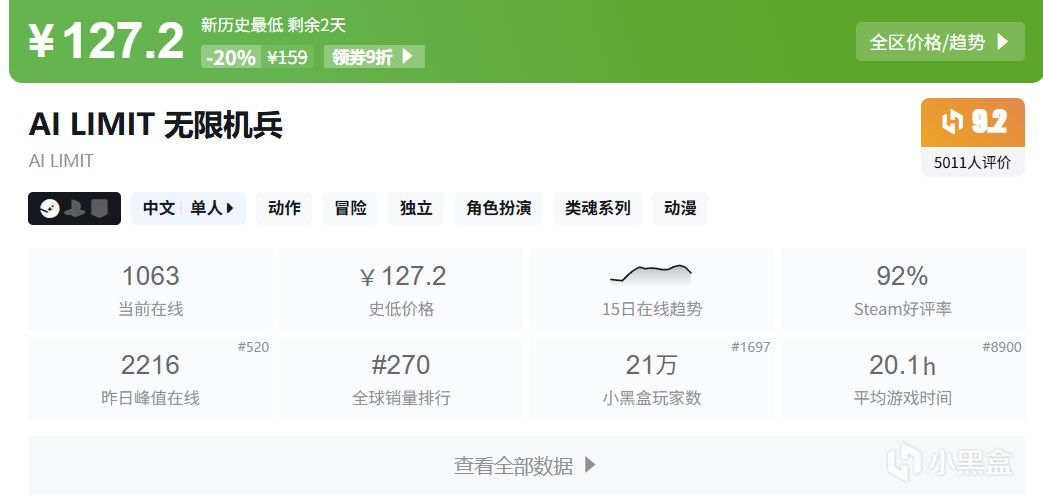Open the 全区价格/趋势 regional price view

click(x=939, y=42)
